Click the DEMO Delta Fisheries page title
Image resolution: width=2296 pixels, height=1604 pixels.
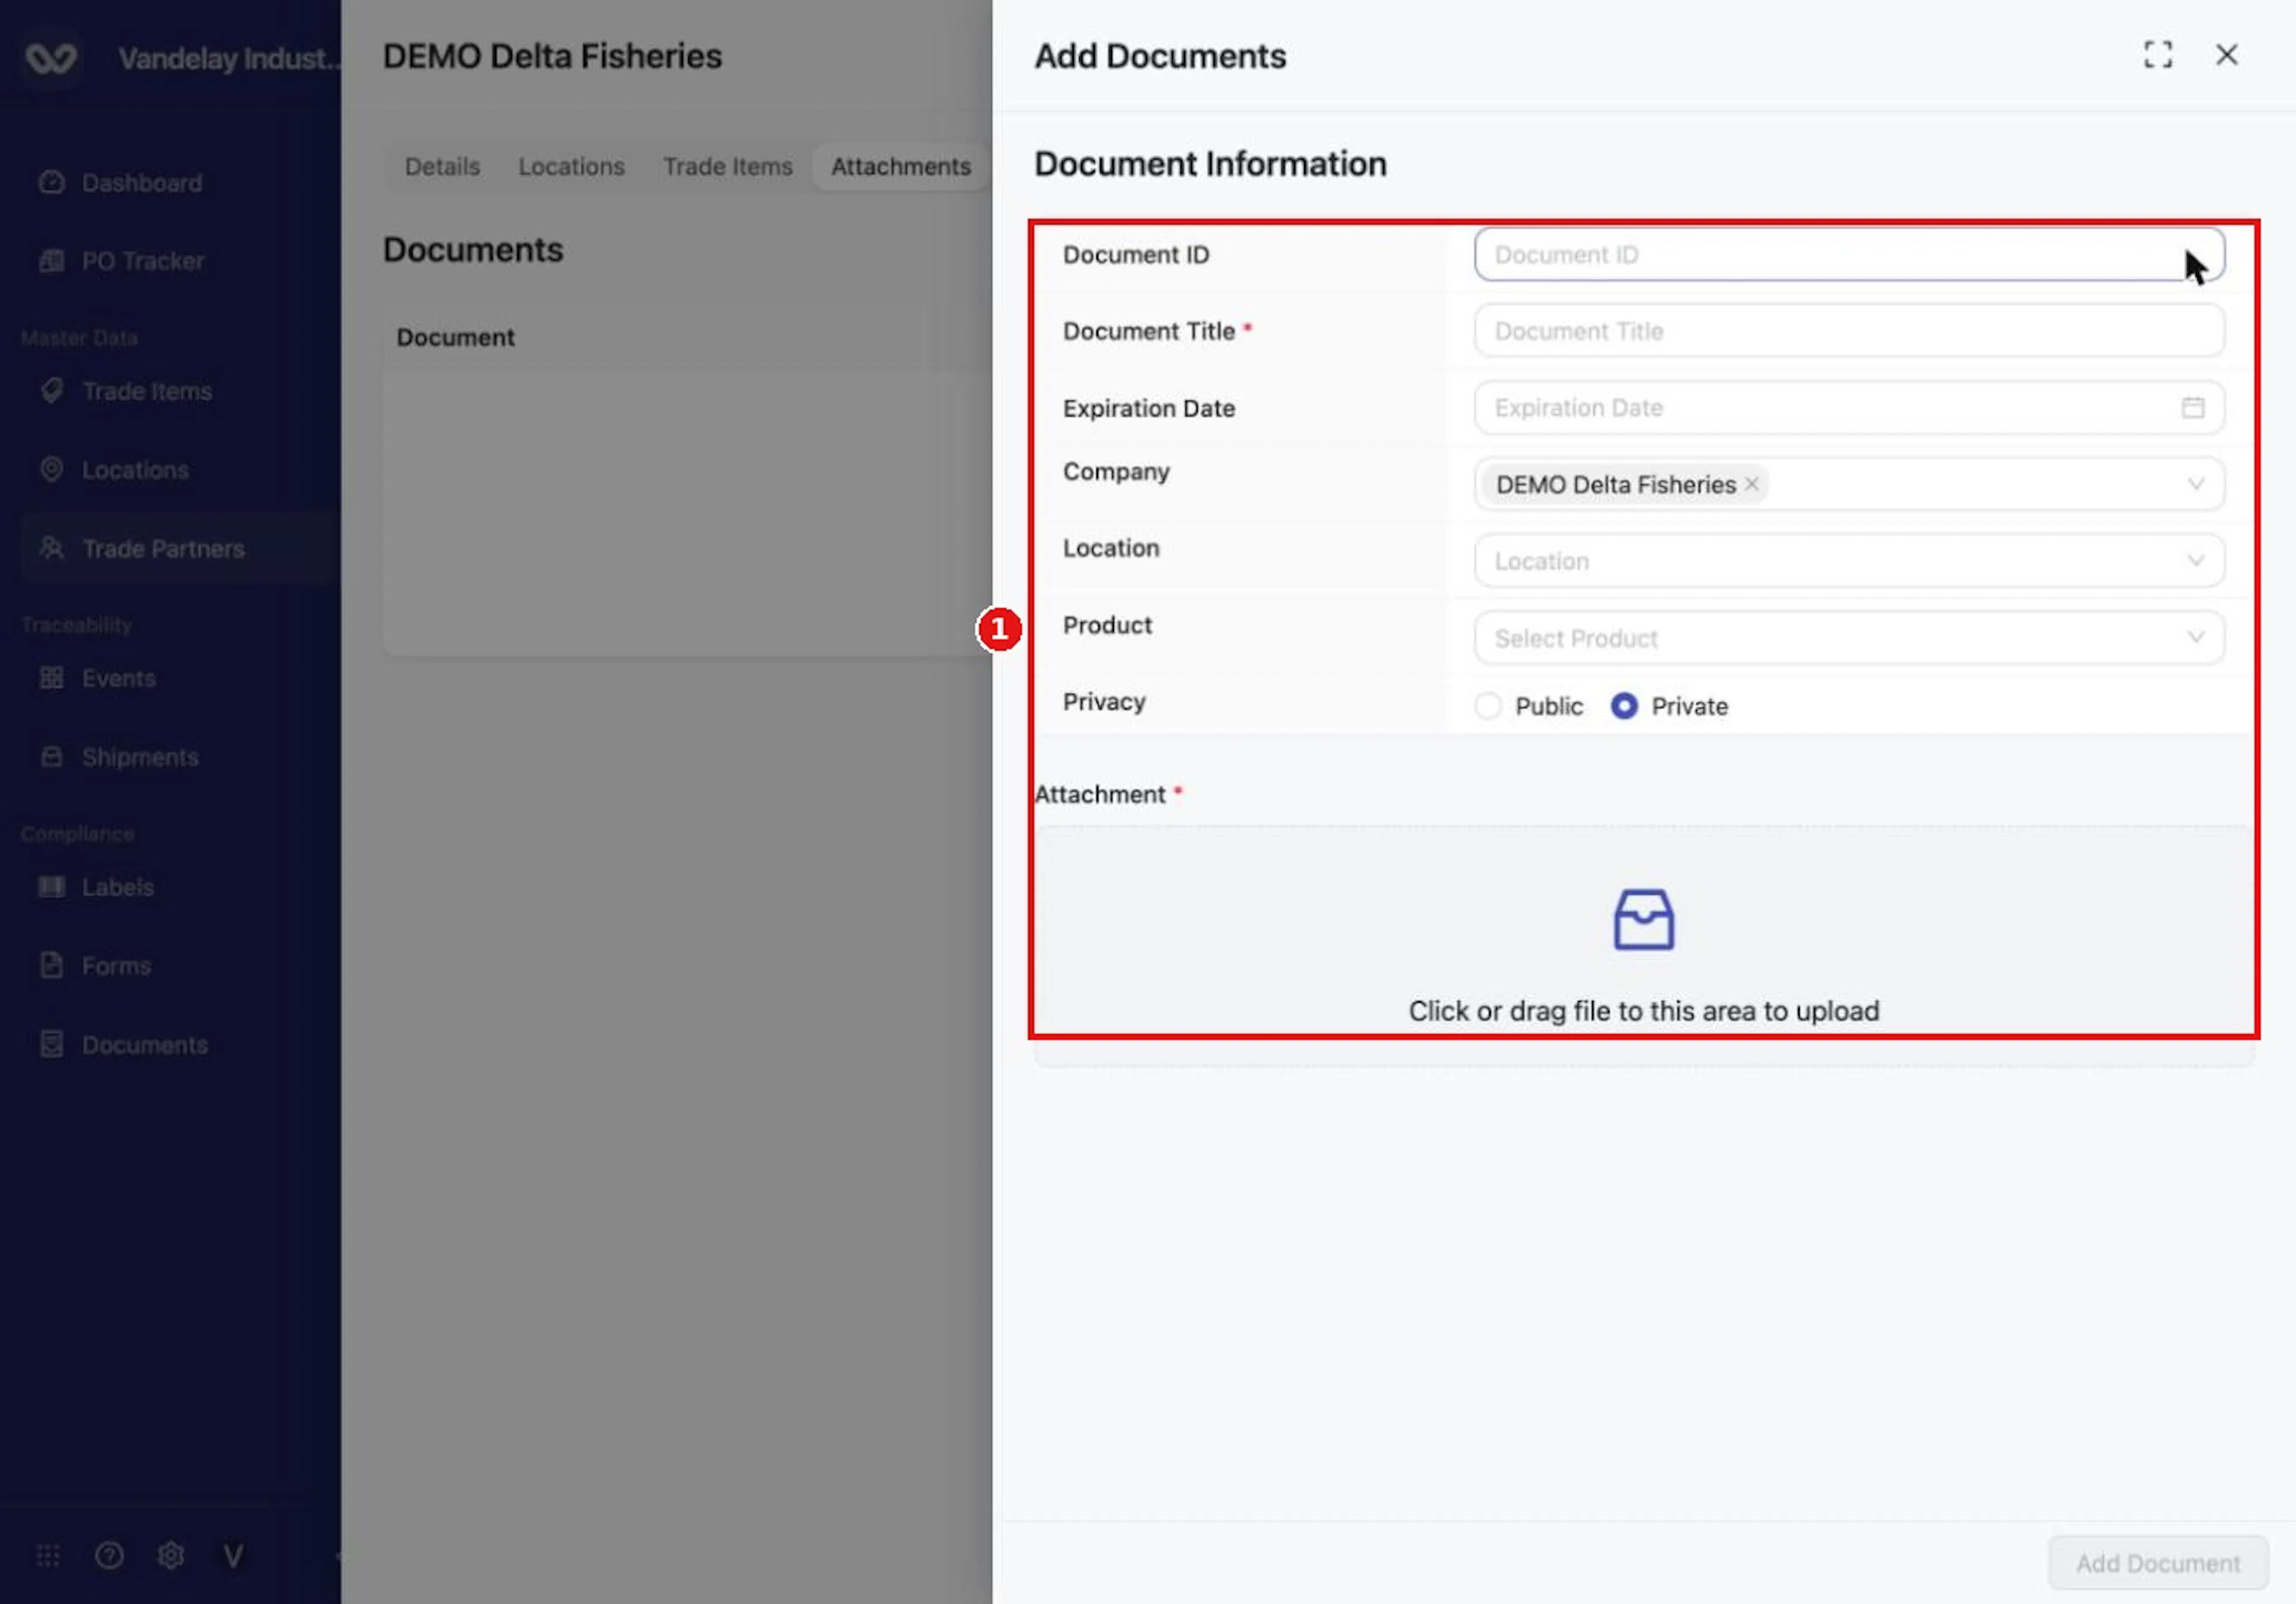[x=552, y=56]
